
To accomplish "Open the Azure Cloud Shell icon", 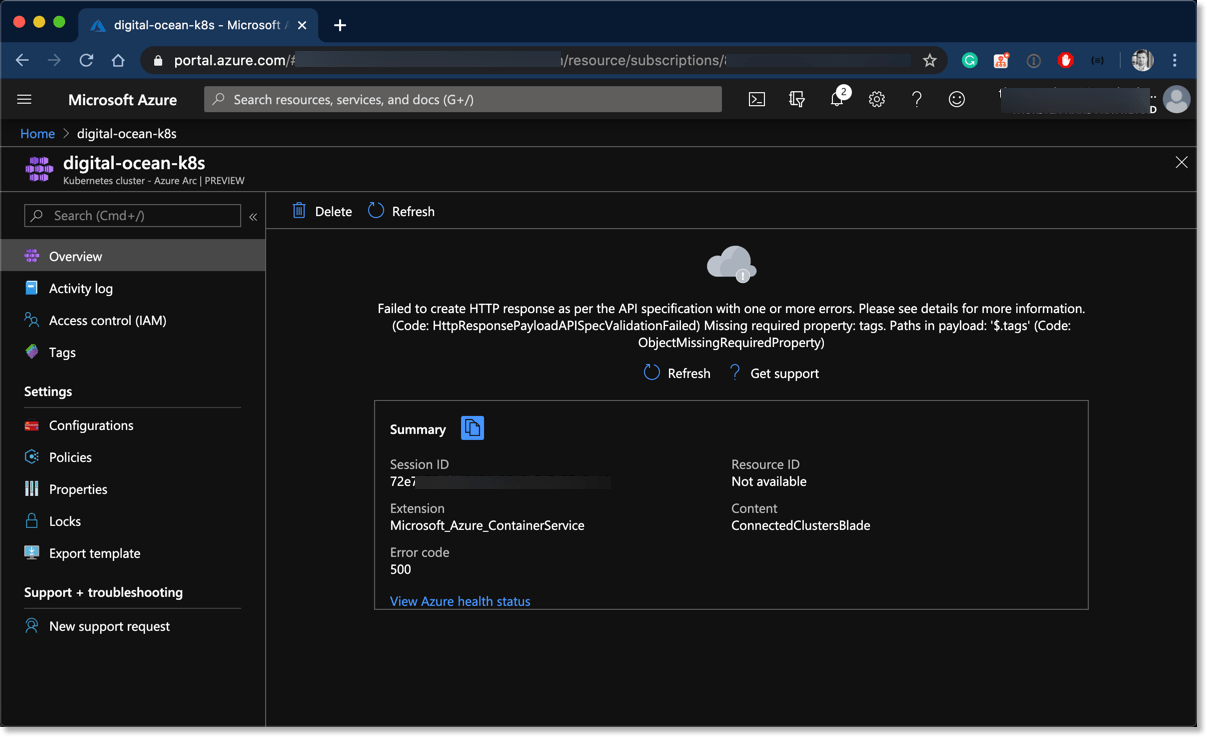I will tap(757, 100).
